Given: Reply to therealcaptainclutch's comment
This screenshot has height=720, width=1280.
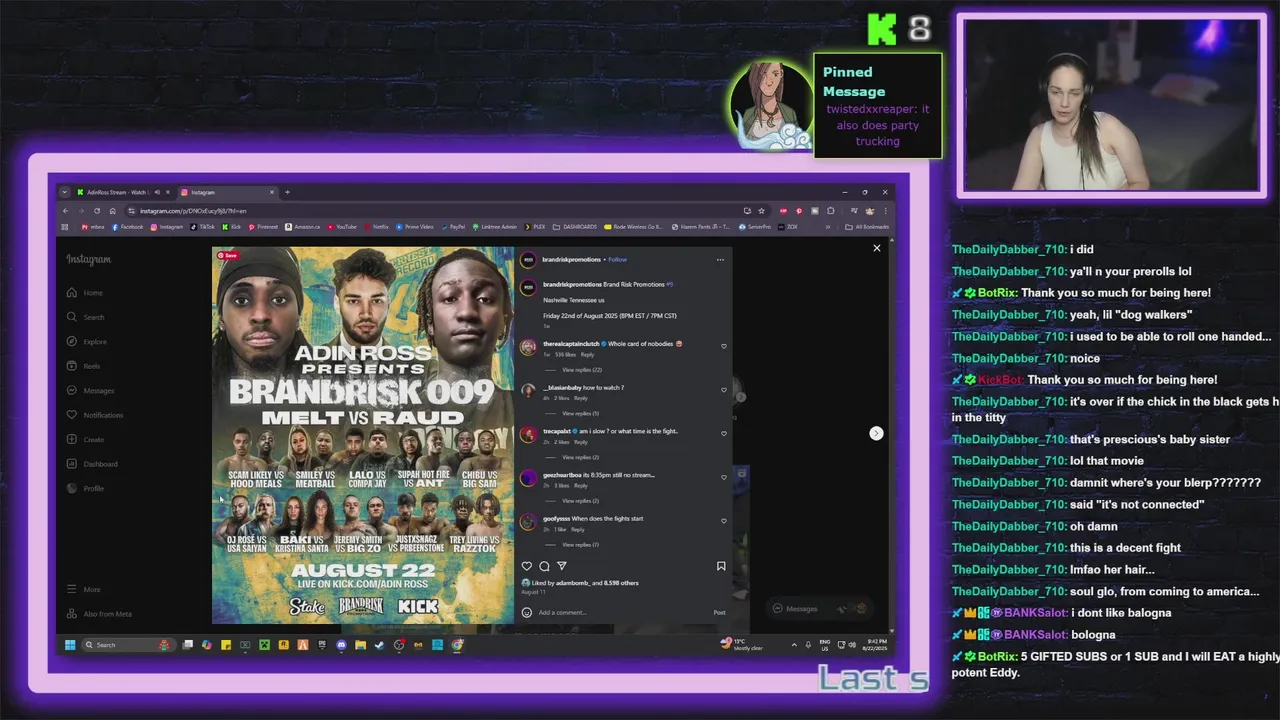Looking at the screenshot, I should click(x=587, y=355).
